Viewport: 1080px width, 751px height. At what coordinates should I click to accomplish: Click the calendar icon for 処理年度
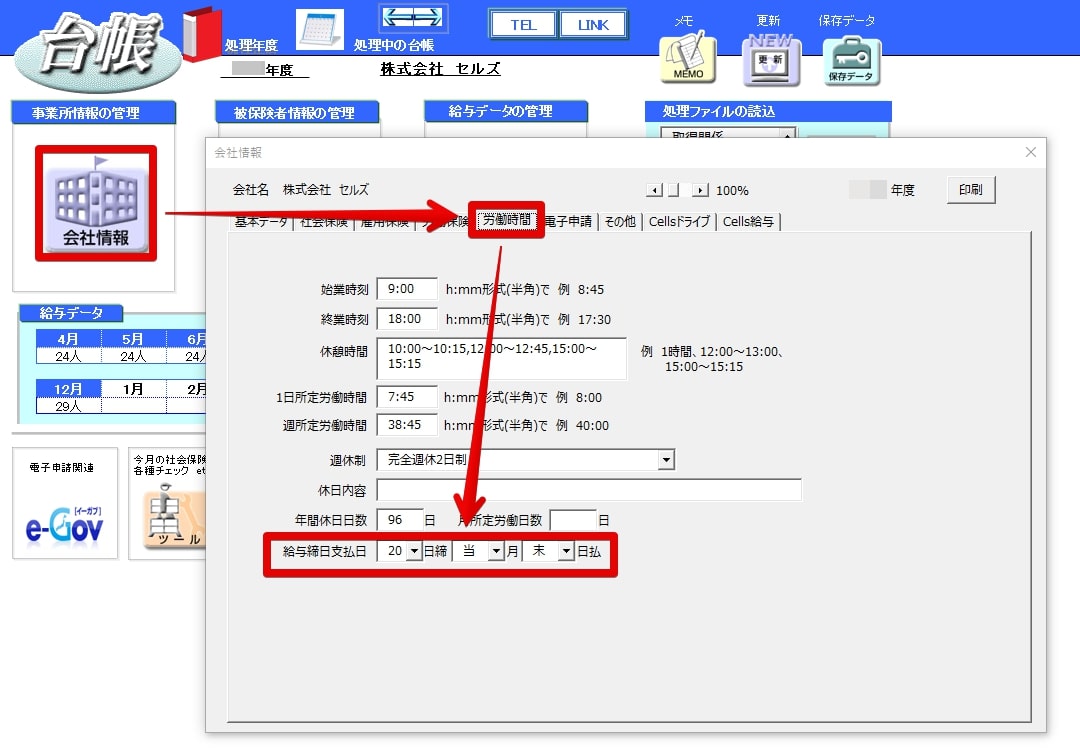pyautogui.click(x=320, y=30)
